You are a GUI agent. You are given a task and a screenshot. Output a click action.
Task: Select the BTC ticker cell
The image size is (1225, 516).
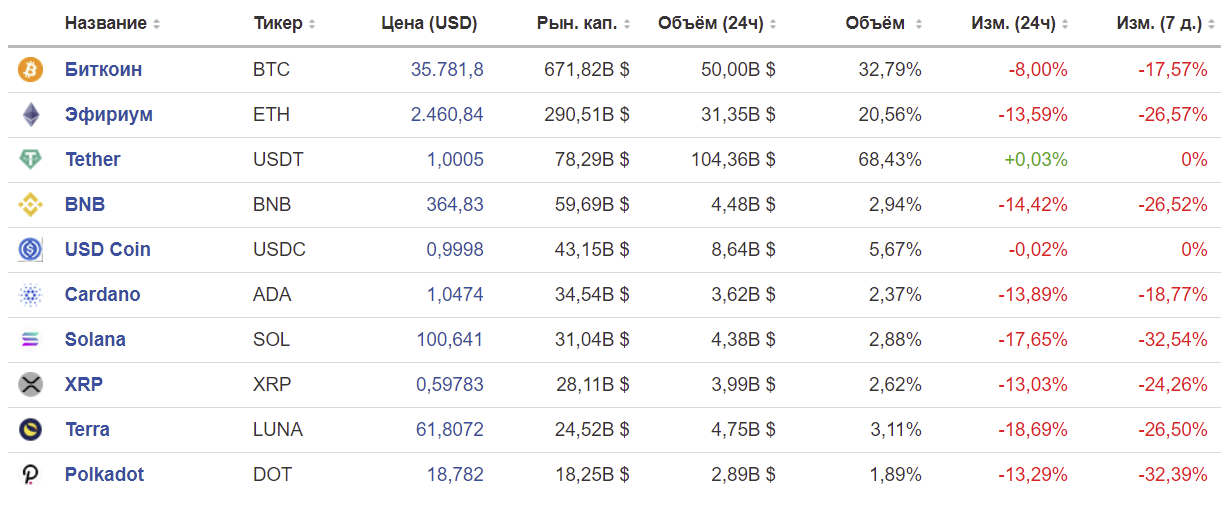271,70
